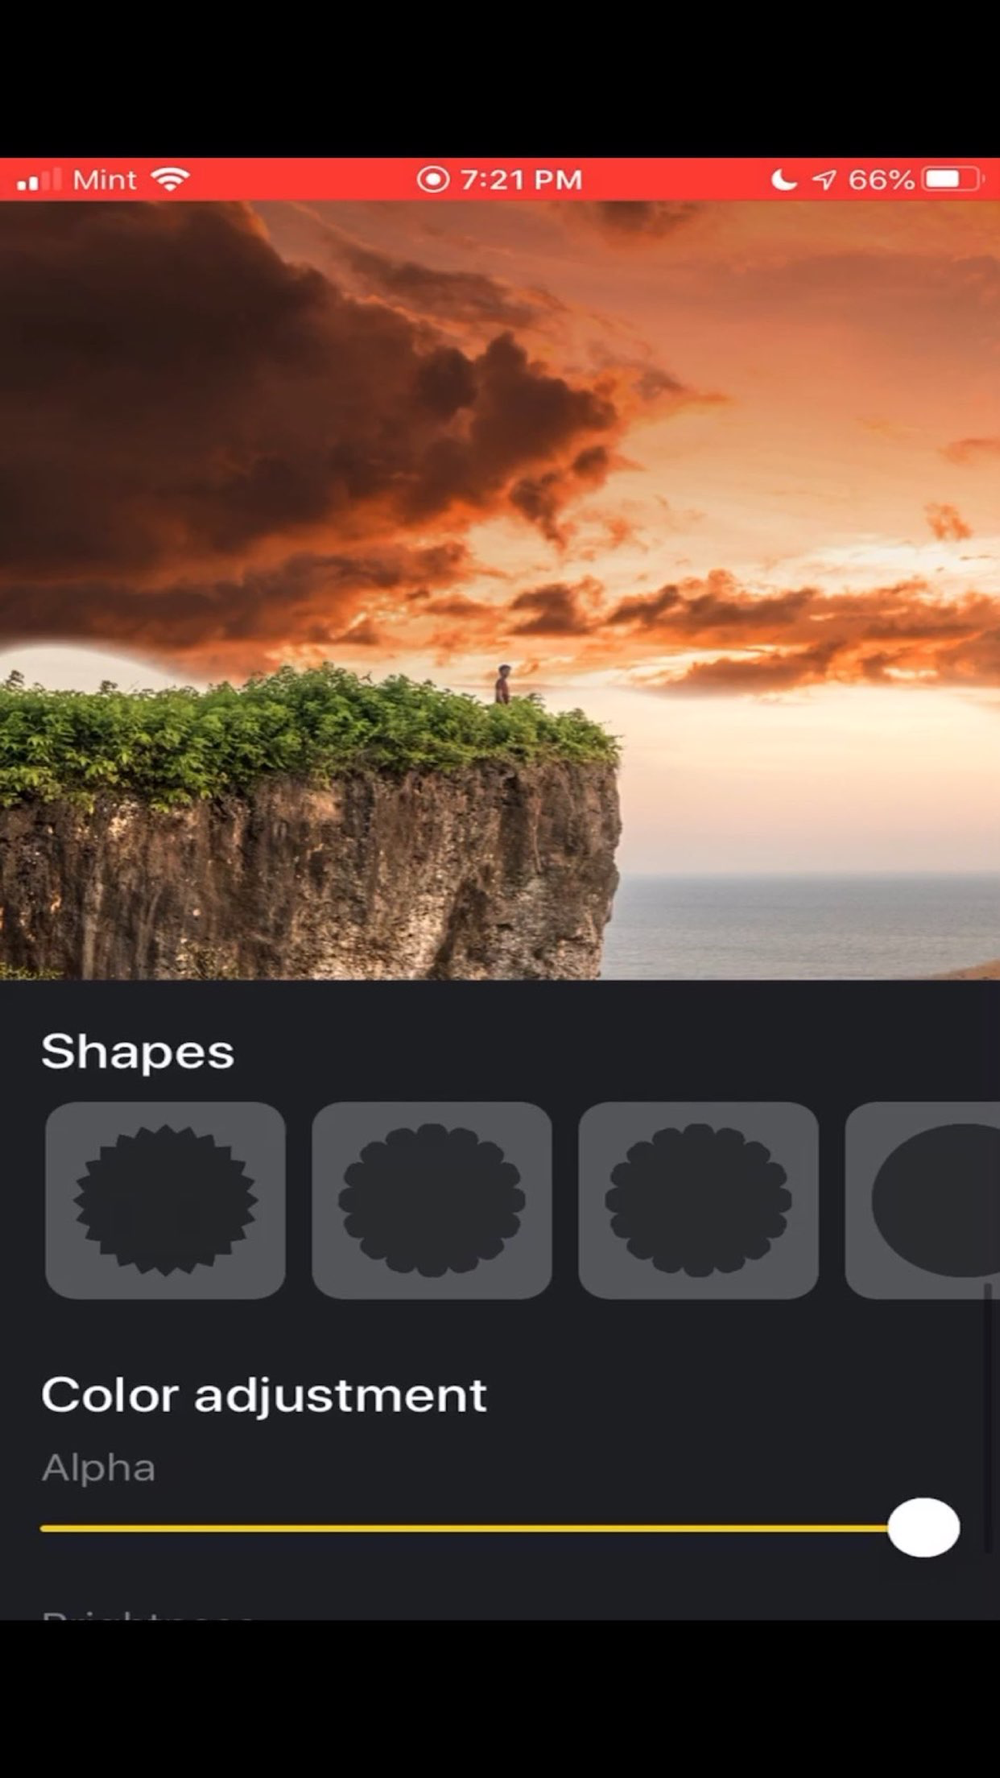The width and height of the screenshot is (1000, 1778).
Task: Select the spiky starburst shape
Action: pyautogui.click(x=165, y=1200)
